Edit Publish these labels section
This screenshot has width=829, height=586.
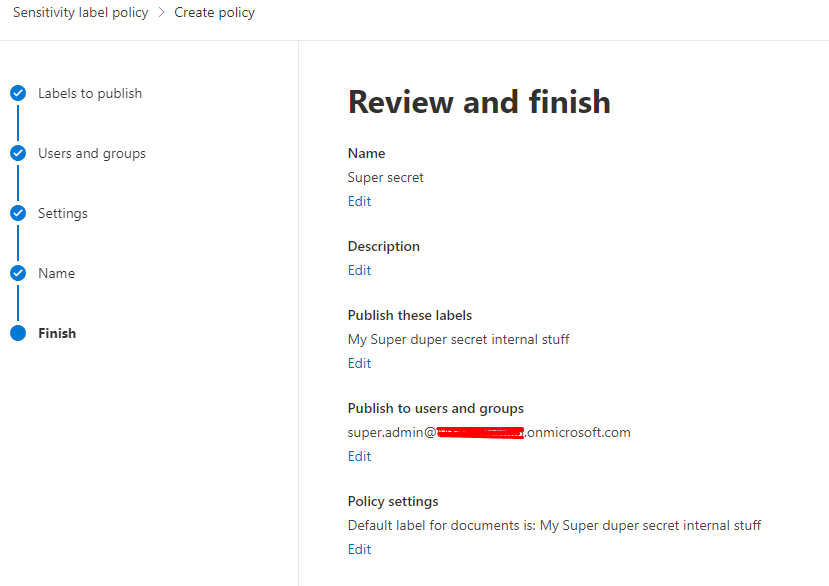(x=359, y=363)
